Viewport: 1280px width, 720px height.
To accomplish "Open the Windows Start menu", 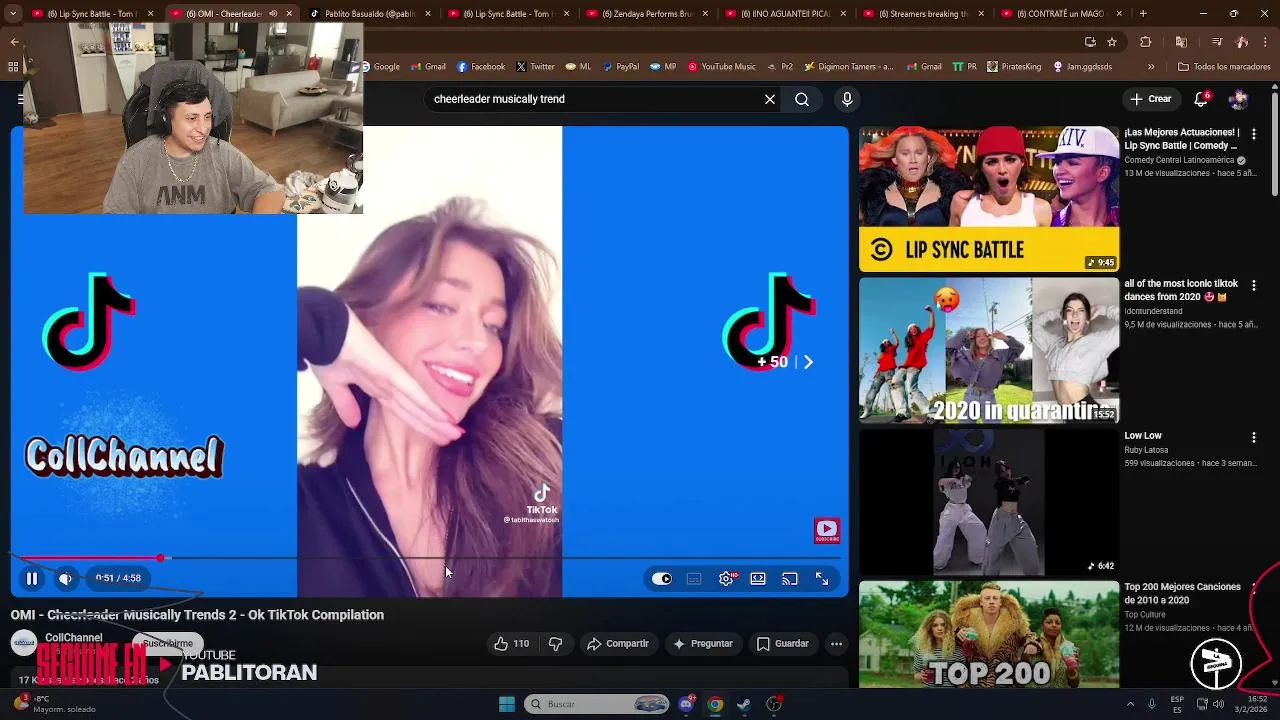I will coord(507,704).
